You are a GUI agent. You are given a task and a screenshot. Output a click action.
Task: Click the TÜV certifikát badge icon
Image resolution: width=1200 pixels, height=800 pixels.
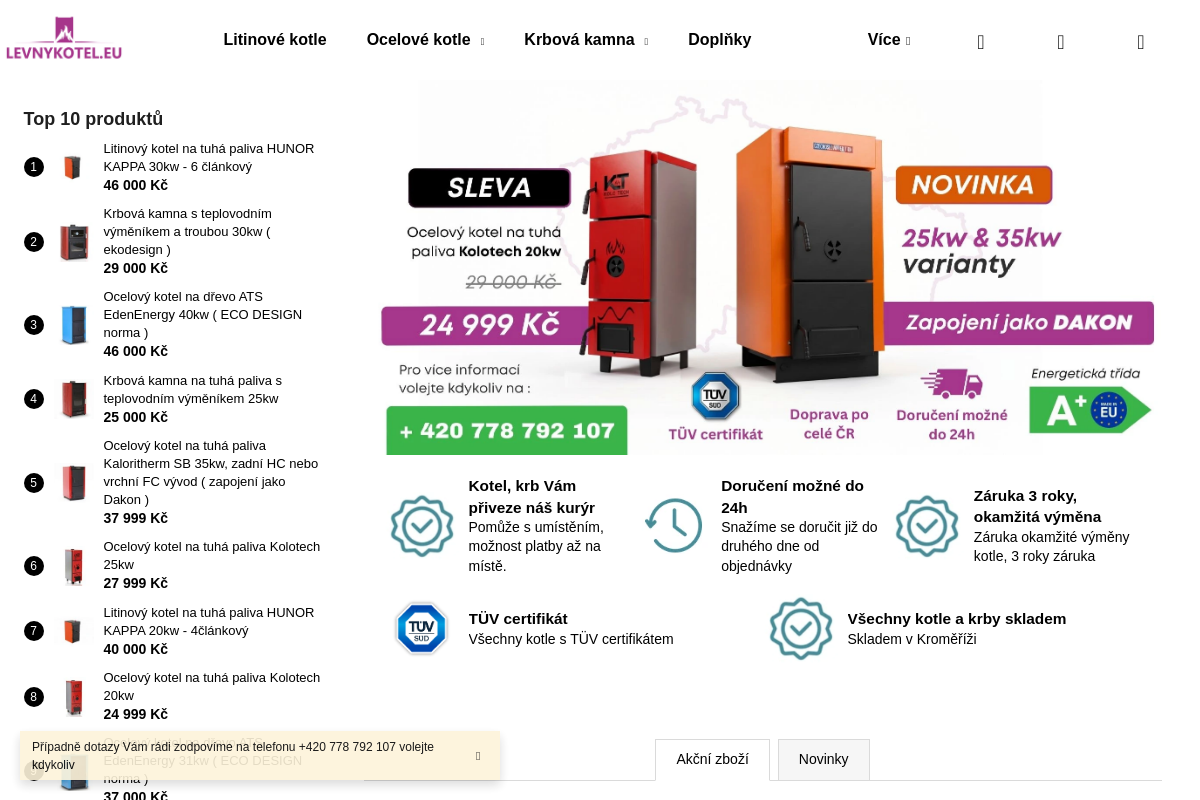pos(421,628)
